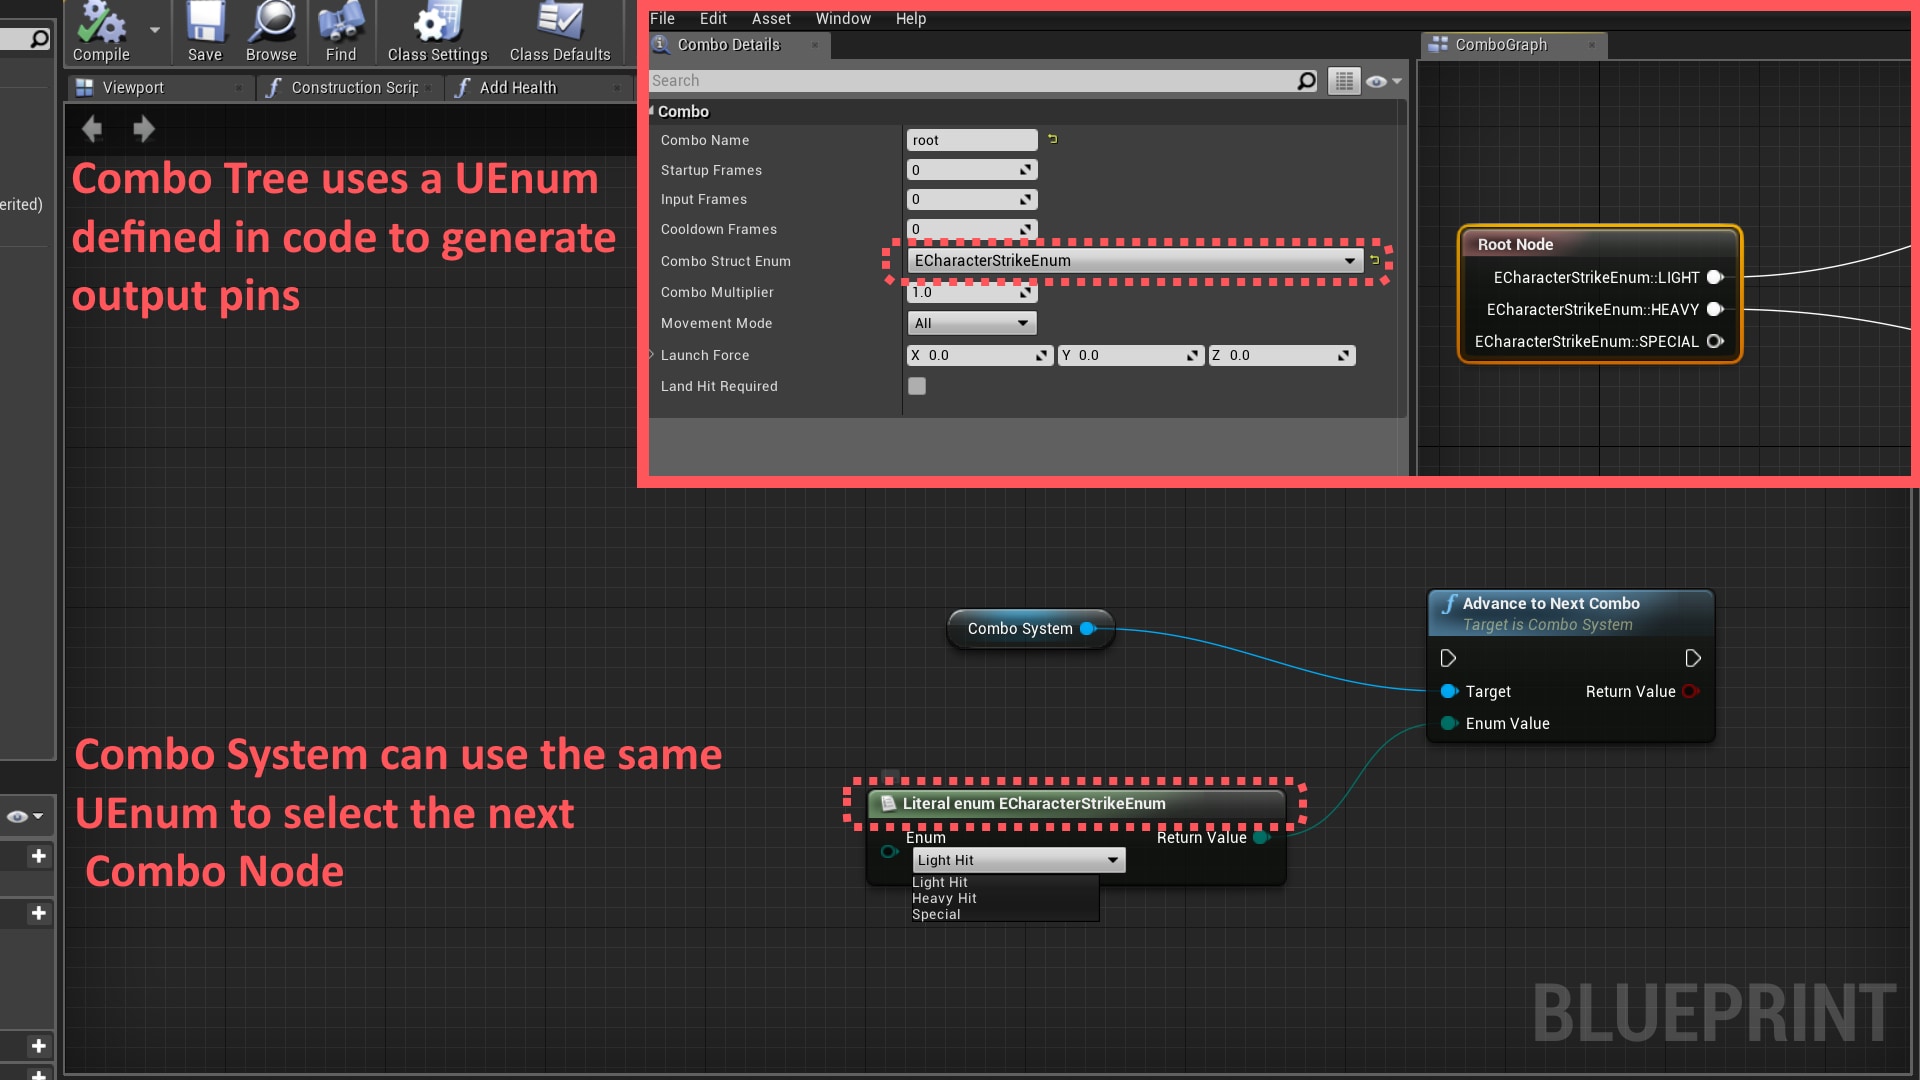The height and width of the screenshot is (1080, 1920).
Task: Click the back navigation arrow
Action: [91, 129]
